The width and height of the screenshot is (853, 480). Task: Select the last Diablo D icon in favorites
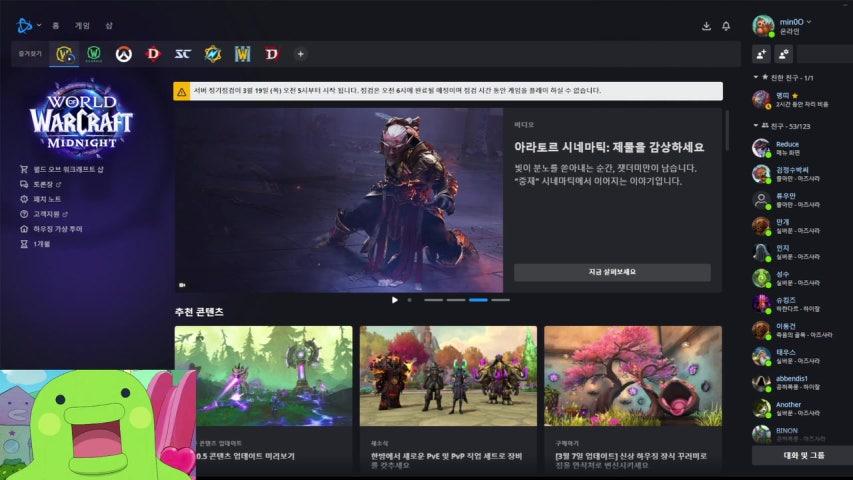(x=271, y=54)
